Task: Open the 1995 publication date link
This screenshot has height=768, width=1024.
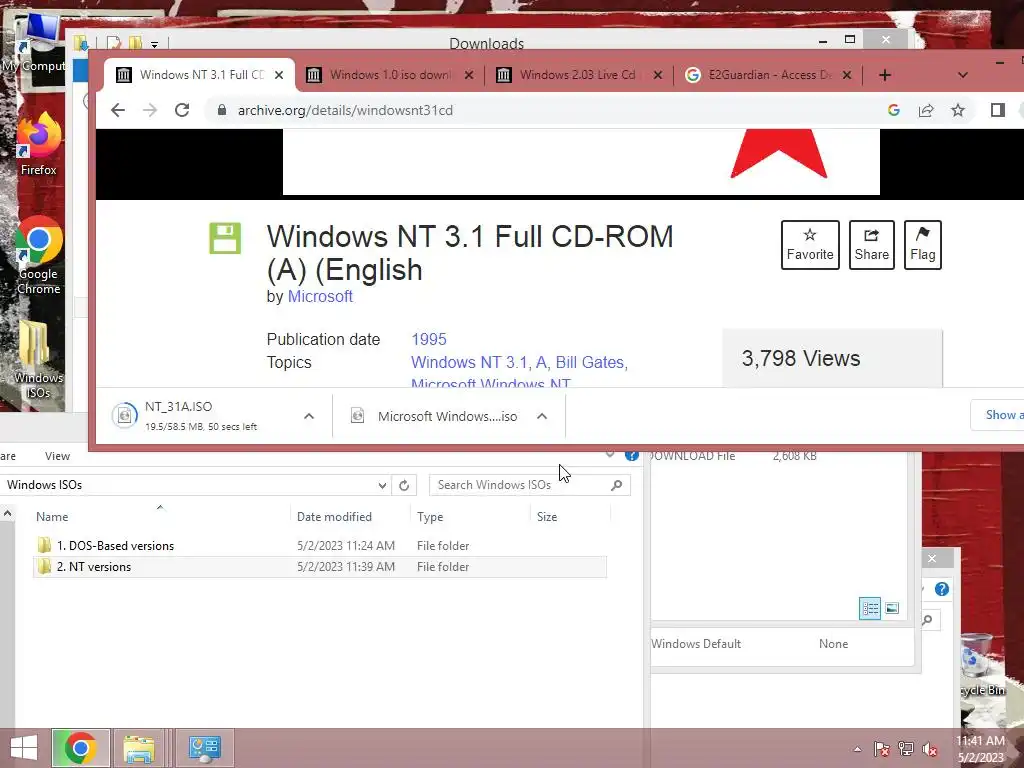Action: click(x=429, y=340)
